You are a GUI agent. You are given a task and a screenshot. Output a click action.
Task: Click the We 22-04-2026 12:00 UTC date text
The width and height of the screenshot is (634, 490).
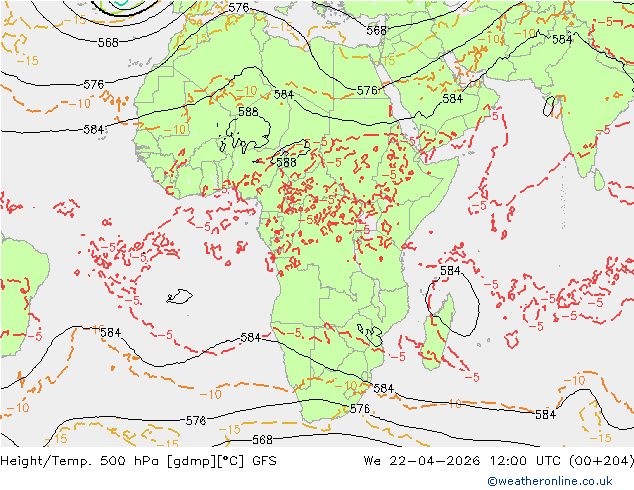coord(499,461)
